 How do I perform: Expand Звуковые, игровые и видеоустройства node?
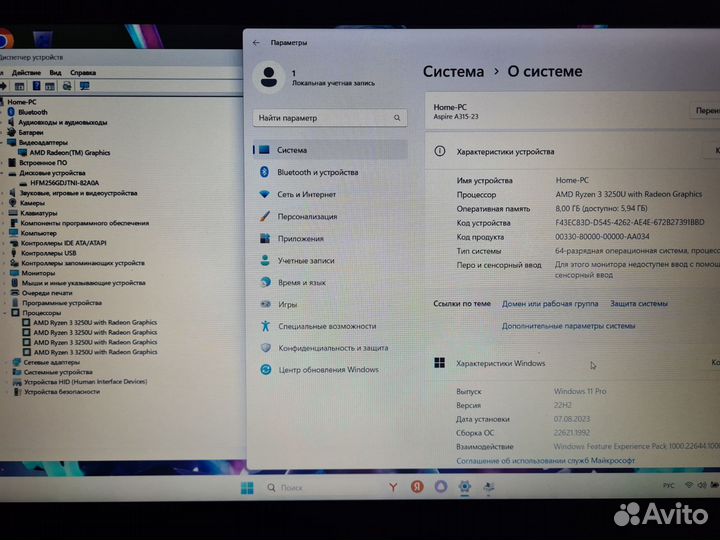click(x=3, y=193)
